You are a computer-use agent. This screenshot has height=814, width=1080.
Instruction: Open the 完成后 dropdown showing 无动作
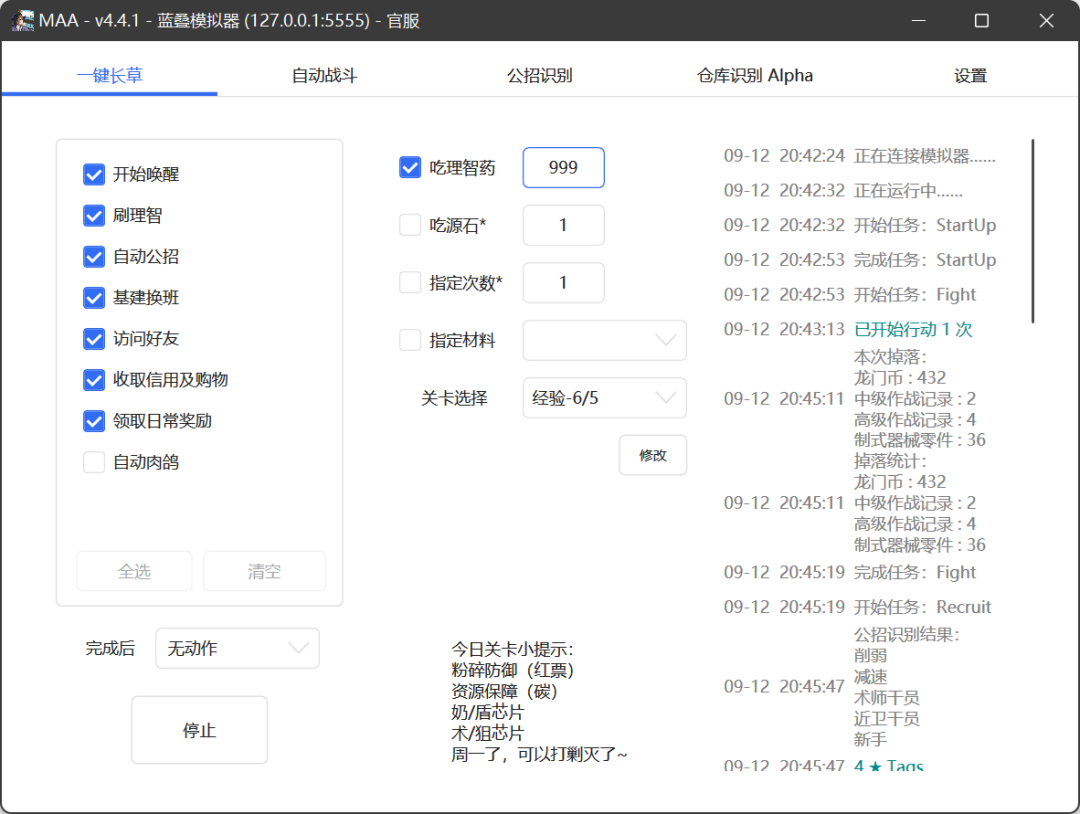click(238, 648)
